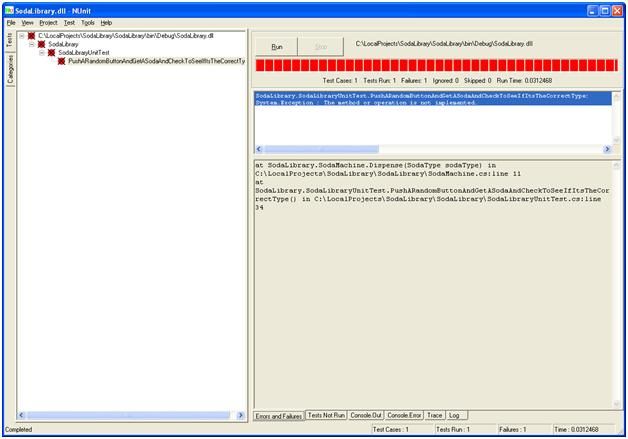Screen dimensions: 628x439
Task: Click the 'Completed' status bar text
Action: 18,430
